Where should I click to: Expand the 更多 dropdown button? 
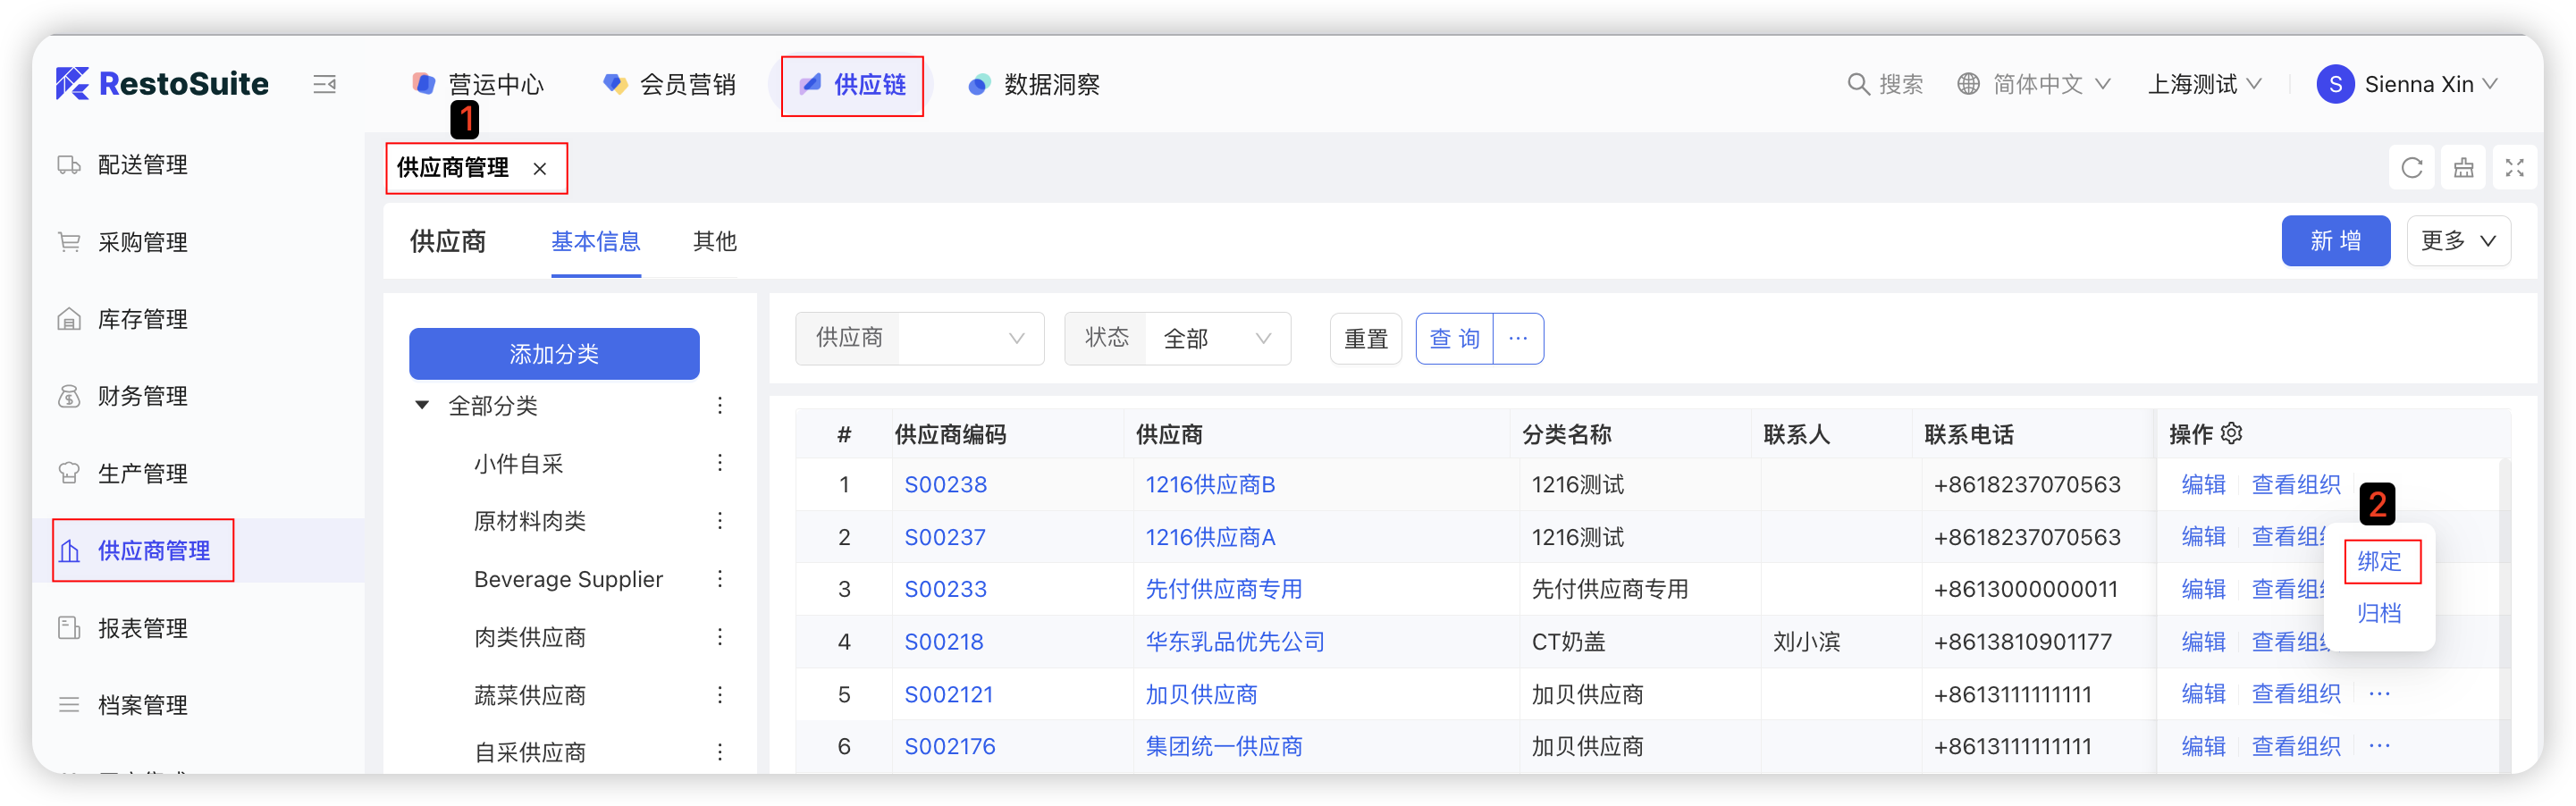click(x=2457, y=241)
